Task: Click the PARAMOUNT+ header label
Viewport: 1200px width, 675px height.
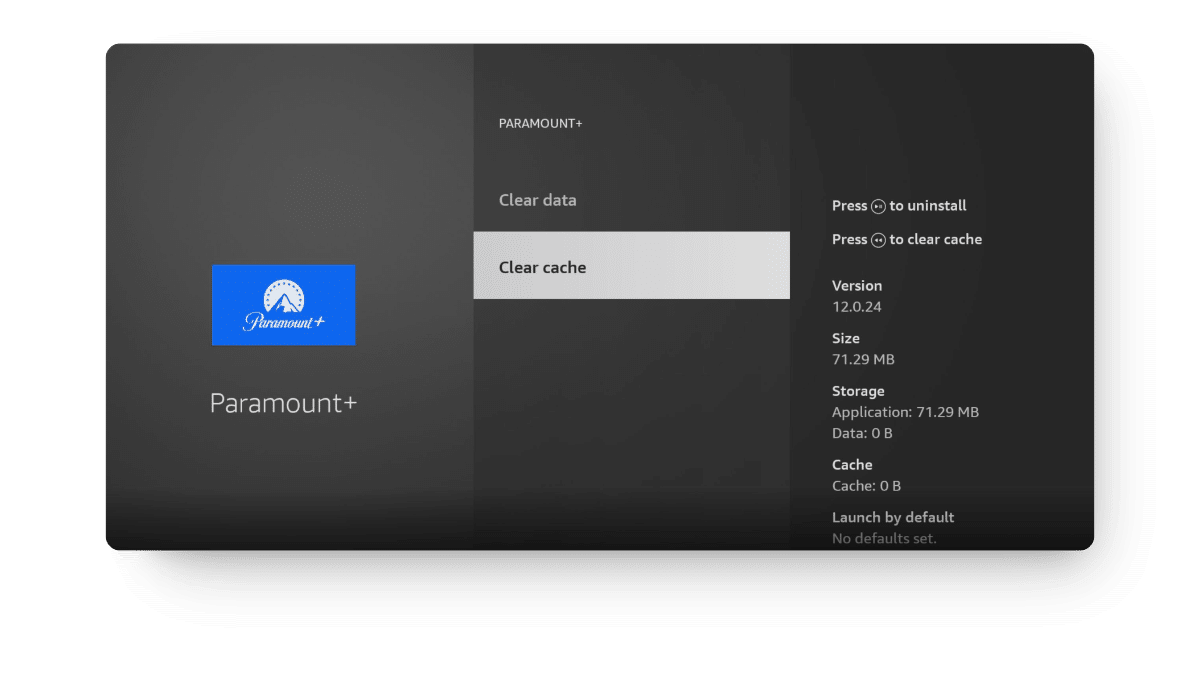Action: coord(540,123)
